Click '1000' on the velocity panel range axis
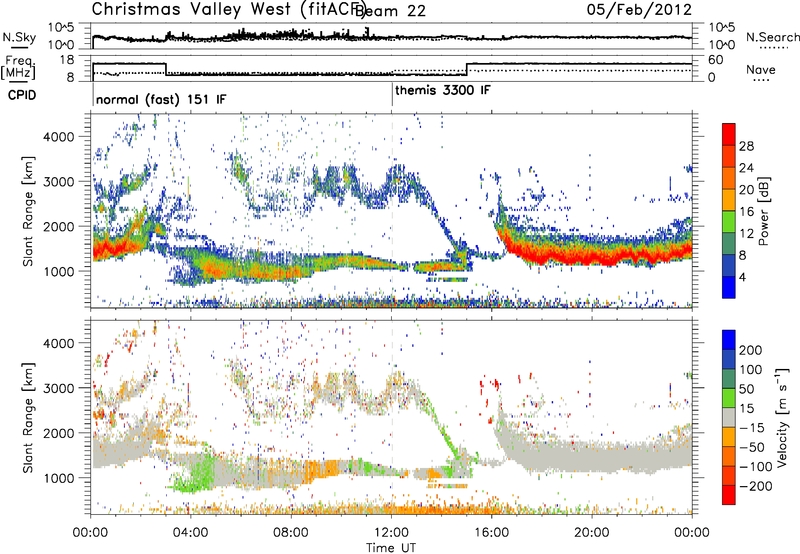This screenshot has width=800, height=554. 59,478
